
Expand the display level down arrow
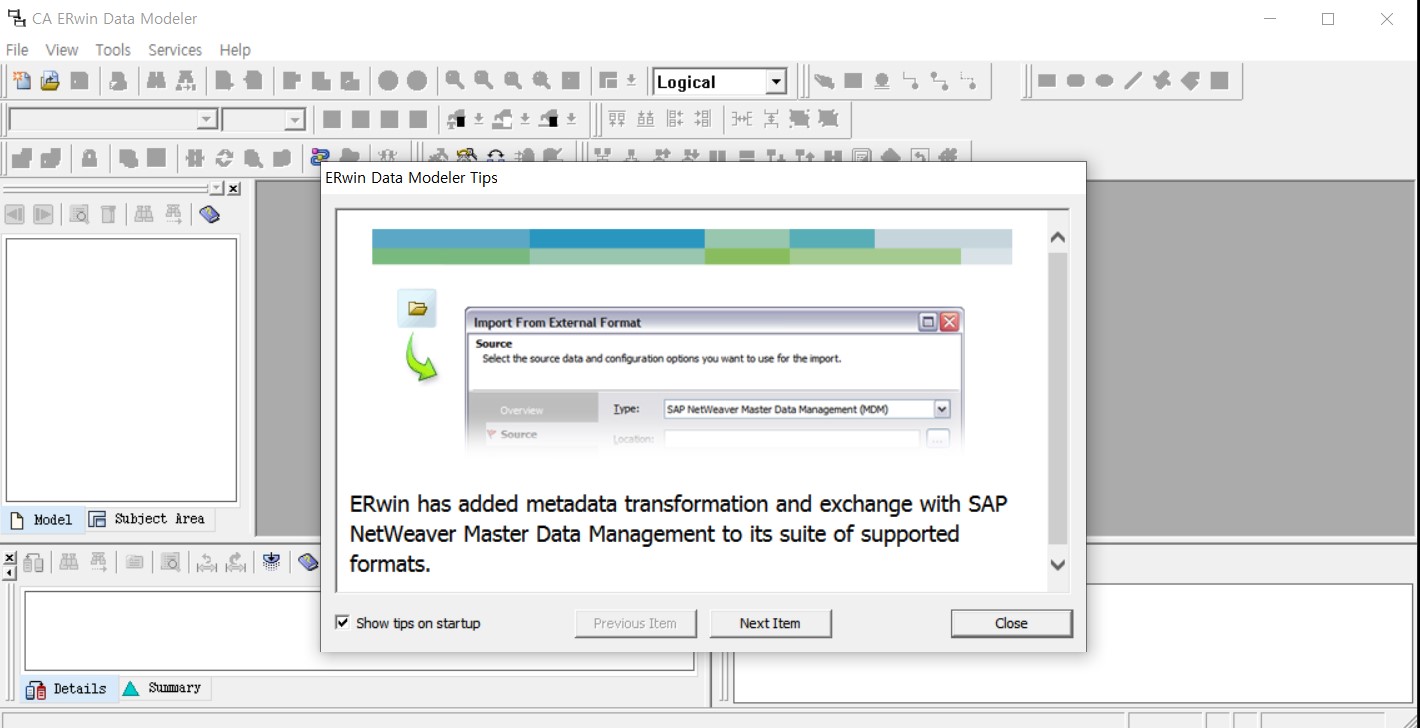point(631,81)
